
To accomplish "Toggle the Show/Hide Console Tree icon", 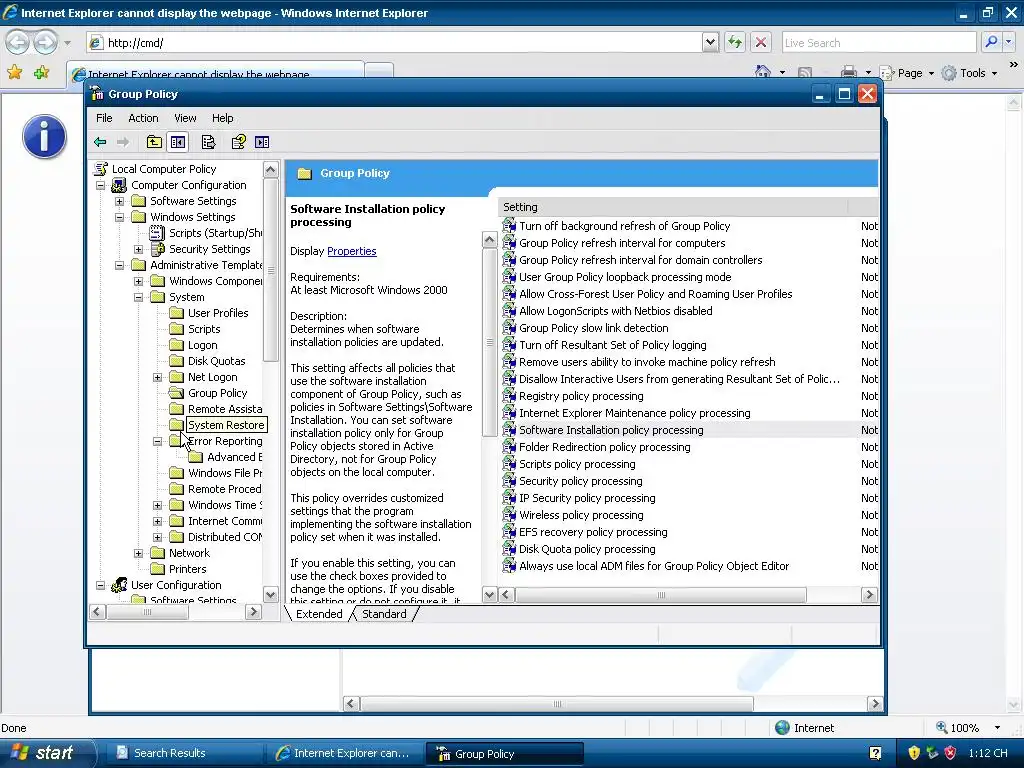I will pos(178,142).
